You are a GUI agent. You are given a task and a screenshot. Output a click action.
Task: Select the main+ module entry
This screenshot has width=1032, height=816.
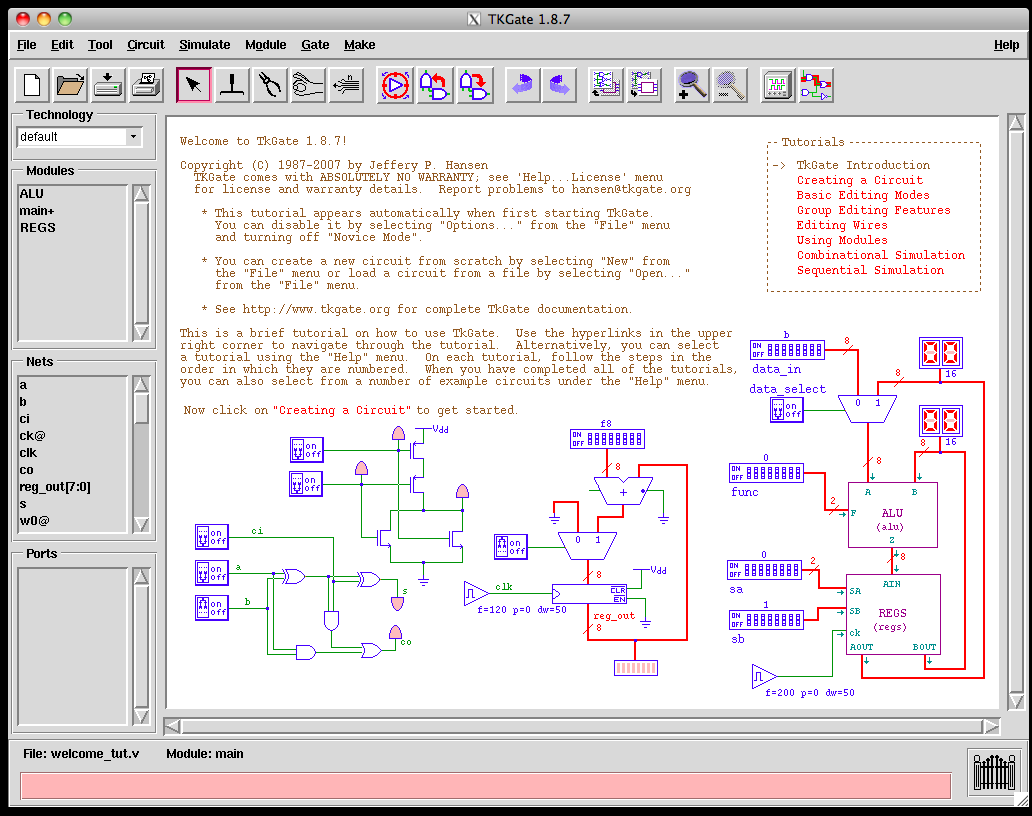[72, 211]
